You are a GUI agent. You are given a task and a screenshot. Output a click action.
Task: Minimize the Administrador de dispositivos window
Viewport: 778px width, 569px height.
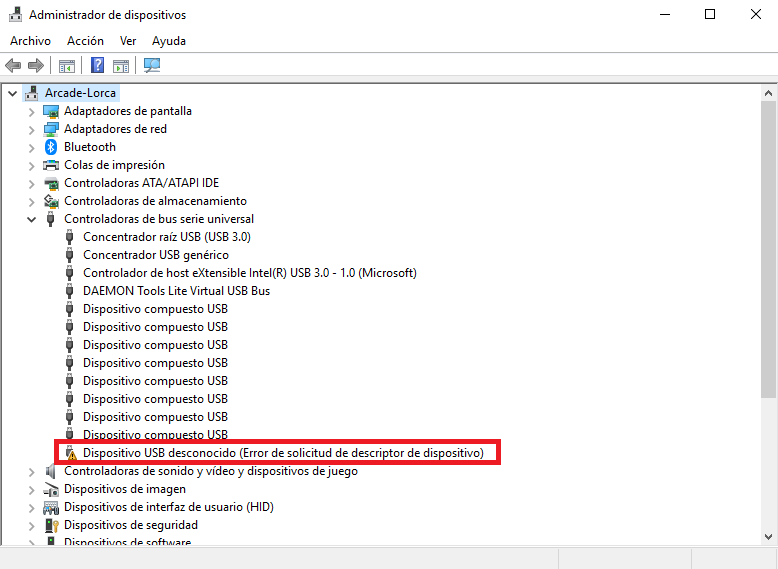(x=665, y=14)
